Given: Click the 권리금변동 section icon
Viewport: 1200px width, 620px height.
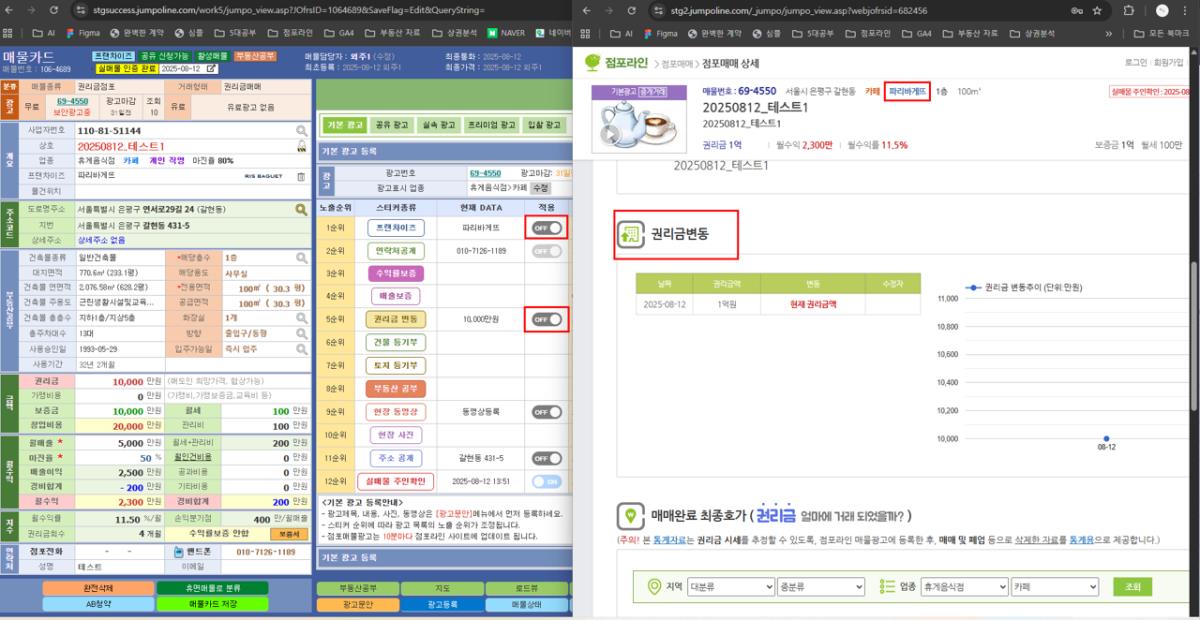Looking at the screenshot, I should click(x=631, y=235).
